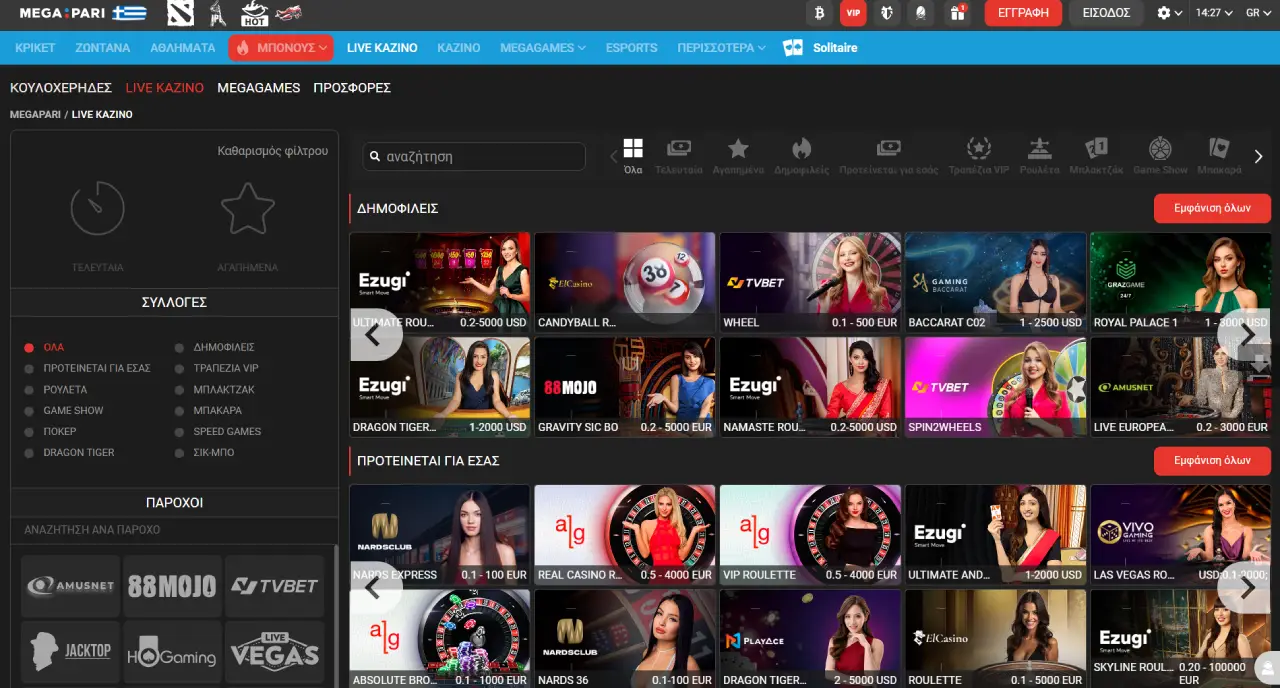Viewport: 1280px width, 688px height.
Task: Open the ΚΑΖΙΝΟ menu item
Action: click(x=458, y=48)
